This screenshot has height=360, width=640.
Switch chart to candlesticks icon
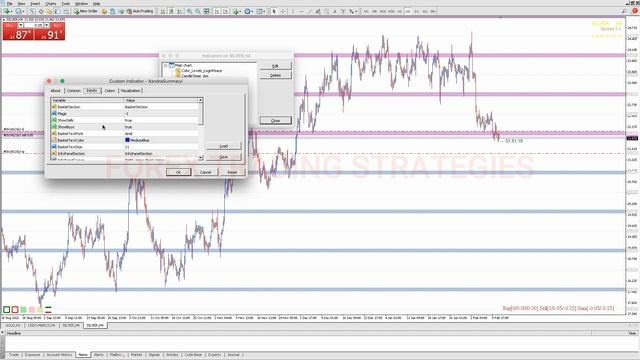(x=171, y=11)
